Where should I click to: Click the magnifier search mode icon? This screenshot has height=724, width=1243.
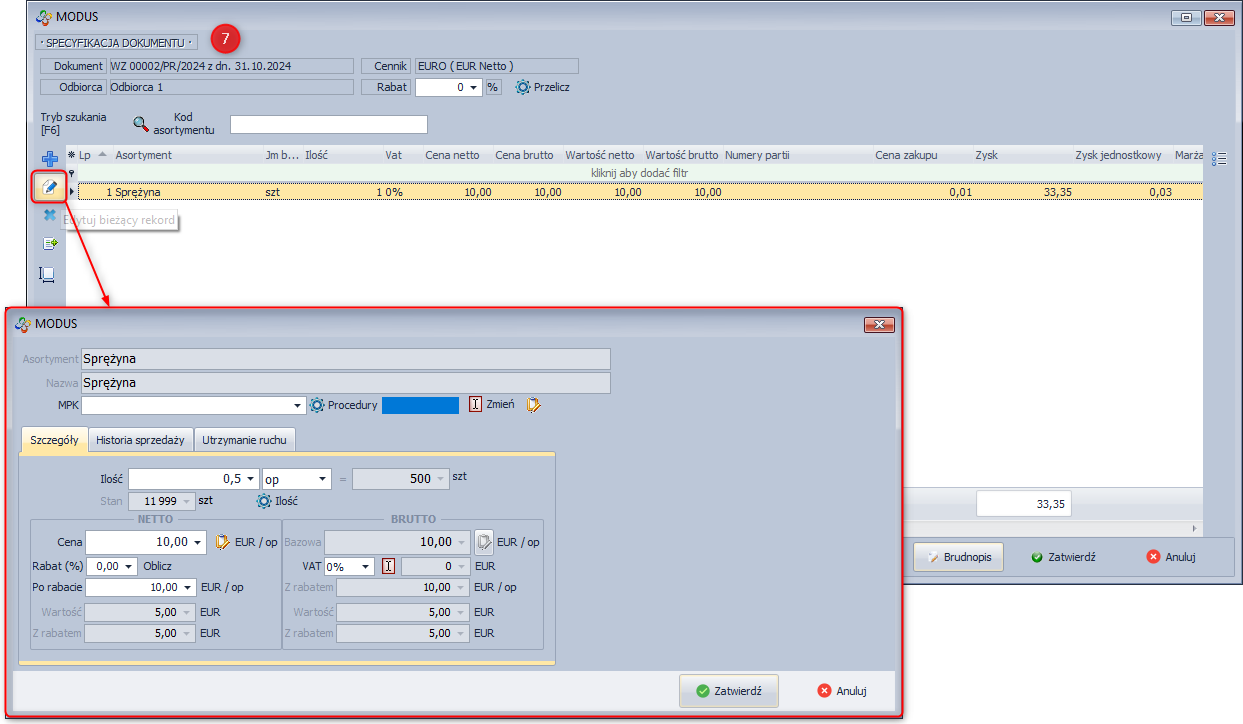(x=141, y=124)
